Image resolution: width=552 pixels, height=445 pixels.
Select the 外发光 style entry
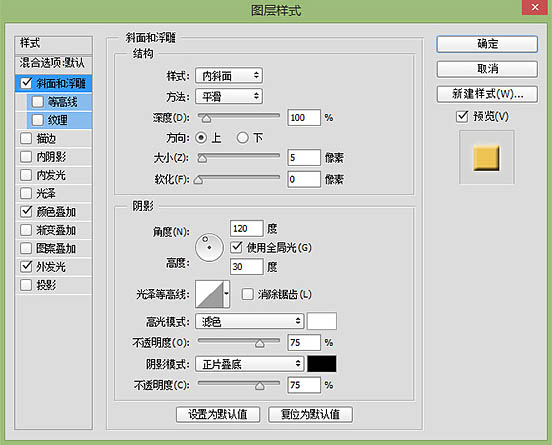(54, 267)
